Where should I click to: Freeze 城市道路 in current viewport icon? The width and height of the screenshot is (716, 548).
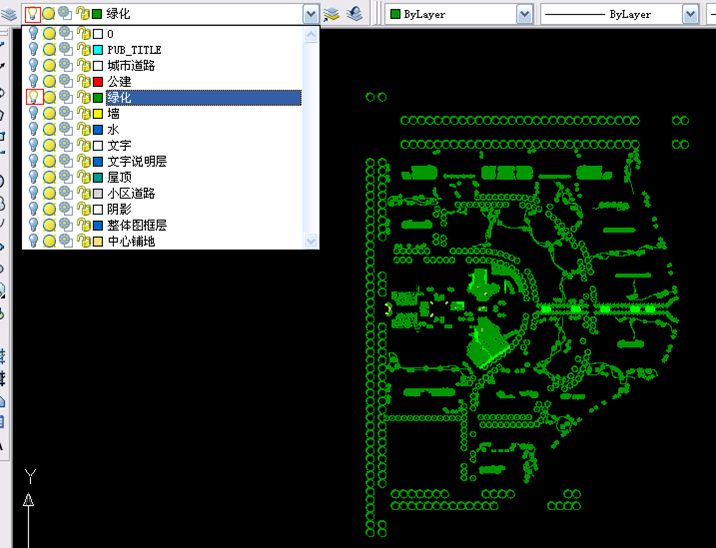pyautogui.click(x=66, y=65)
